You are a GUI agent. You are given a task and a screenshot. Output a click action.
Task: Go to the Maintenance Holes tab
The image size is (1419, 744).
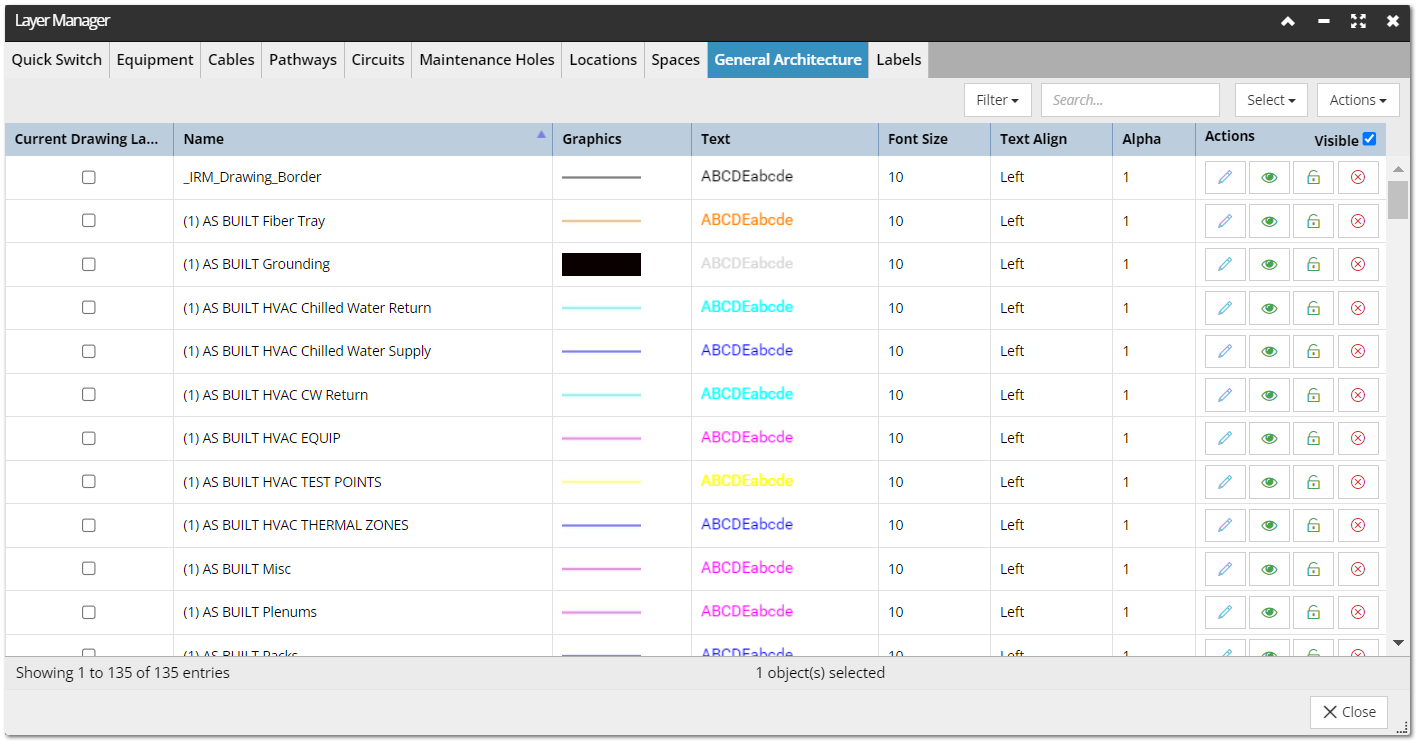(x=487, y=60)
